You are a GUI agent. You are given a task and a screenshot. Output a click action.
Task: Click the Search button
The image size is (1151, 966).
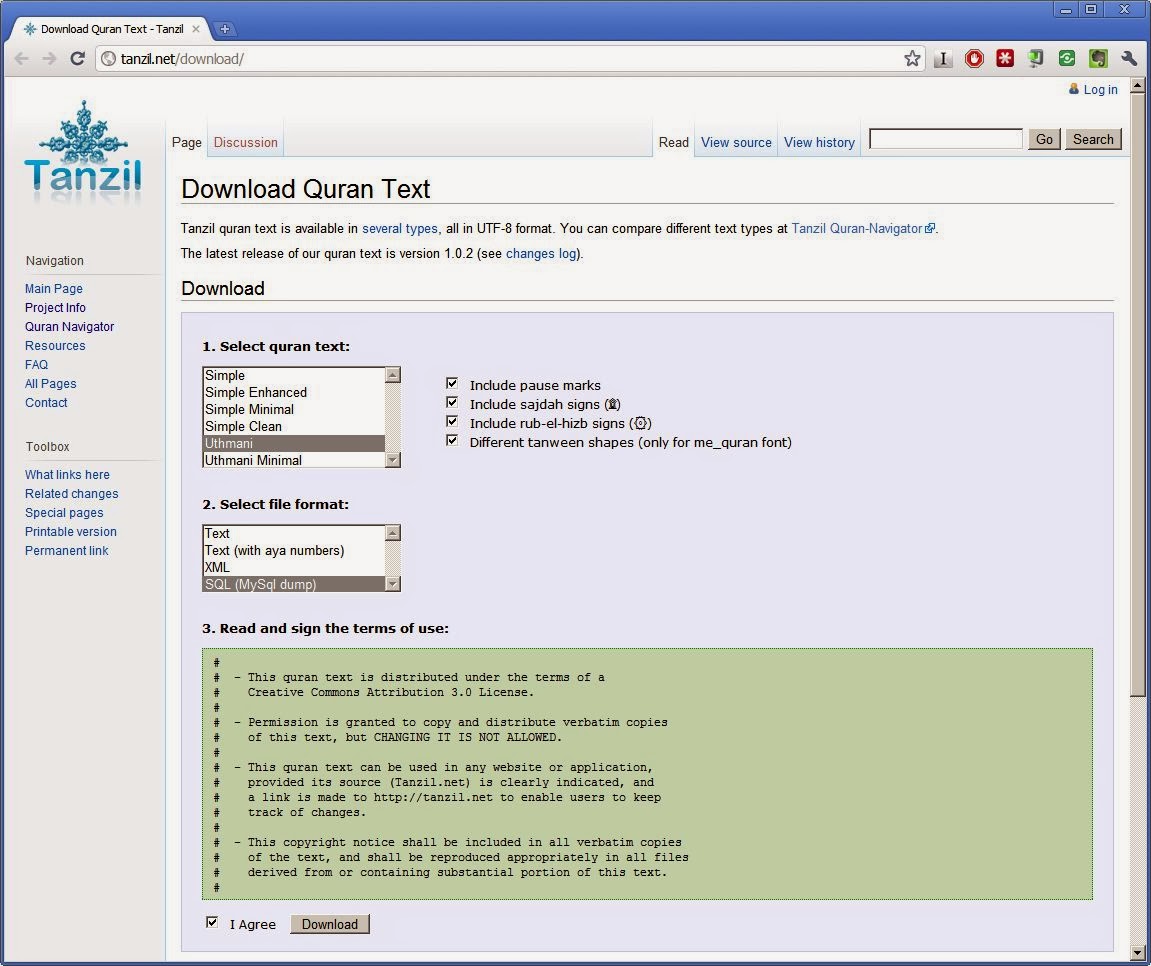tap(1093, 139)
